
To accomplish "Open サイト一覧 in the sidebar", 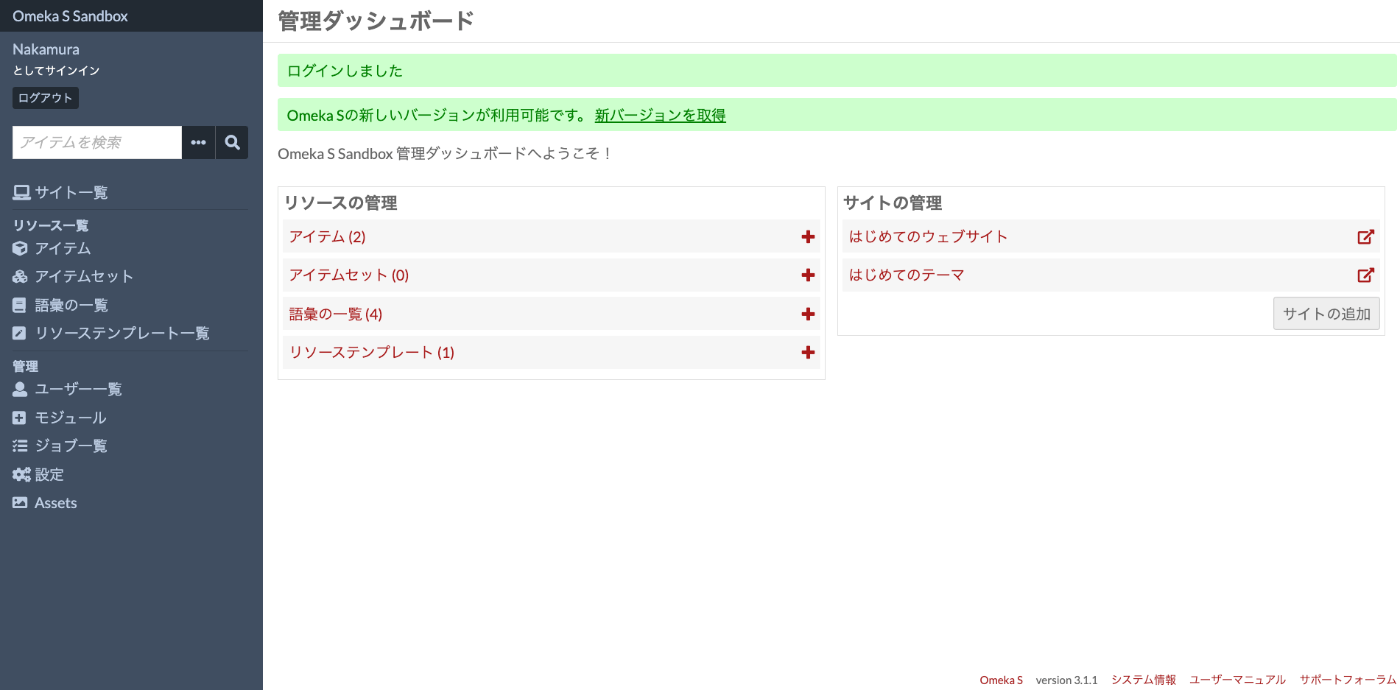I will point(71,192).
